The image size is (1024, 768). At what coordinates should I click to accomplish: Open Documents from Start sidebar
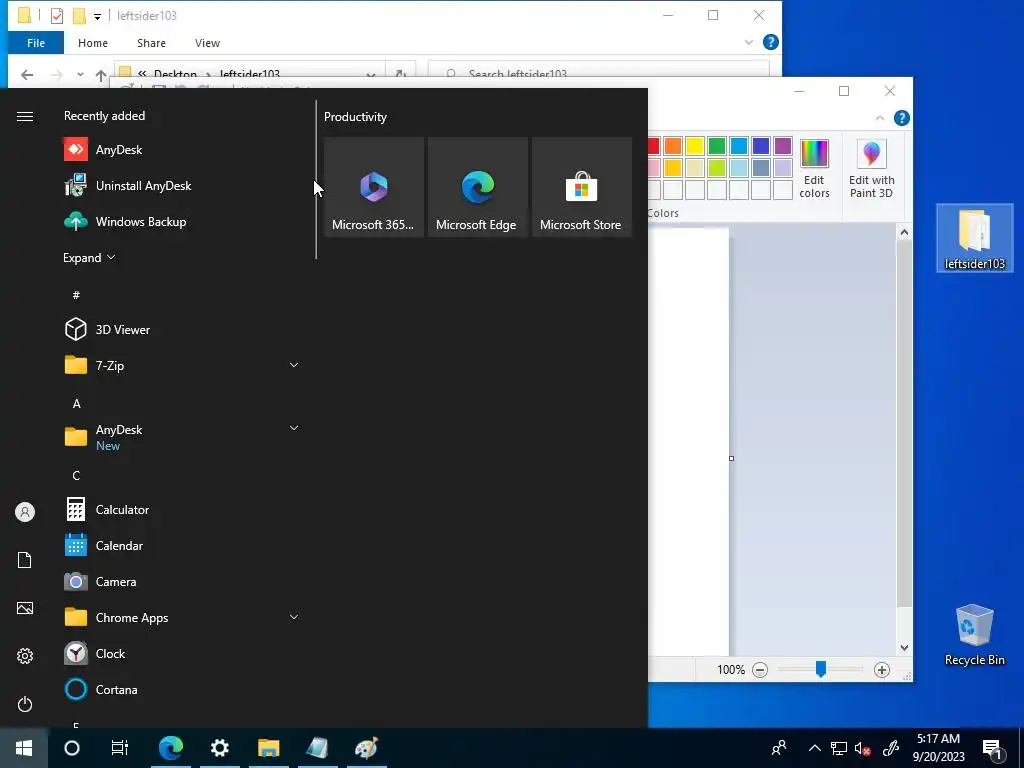(25, 560)
